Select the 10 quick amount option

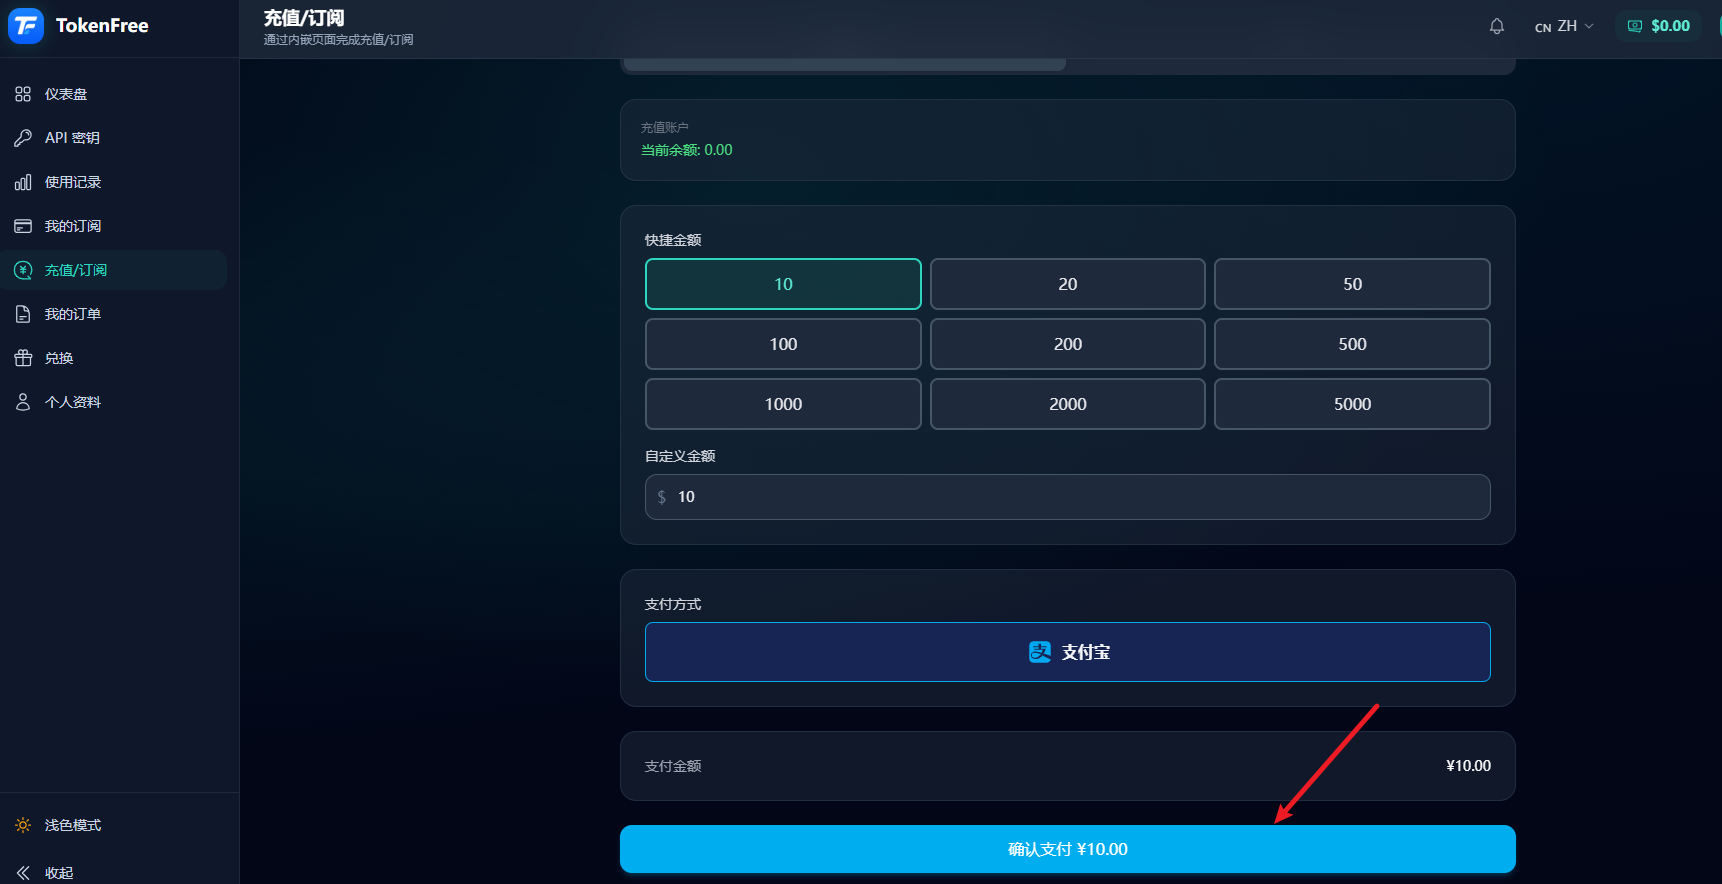[783, 284]
